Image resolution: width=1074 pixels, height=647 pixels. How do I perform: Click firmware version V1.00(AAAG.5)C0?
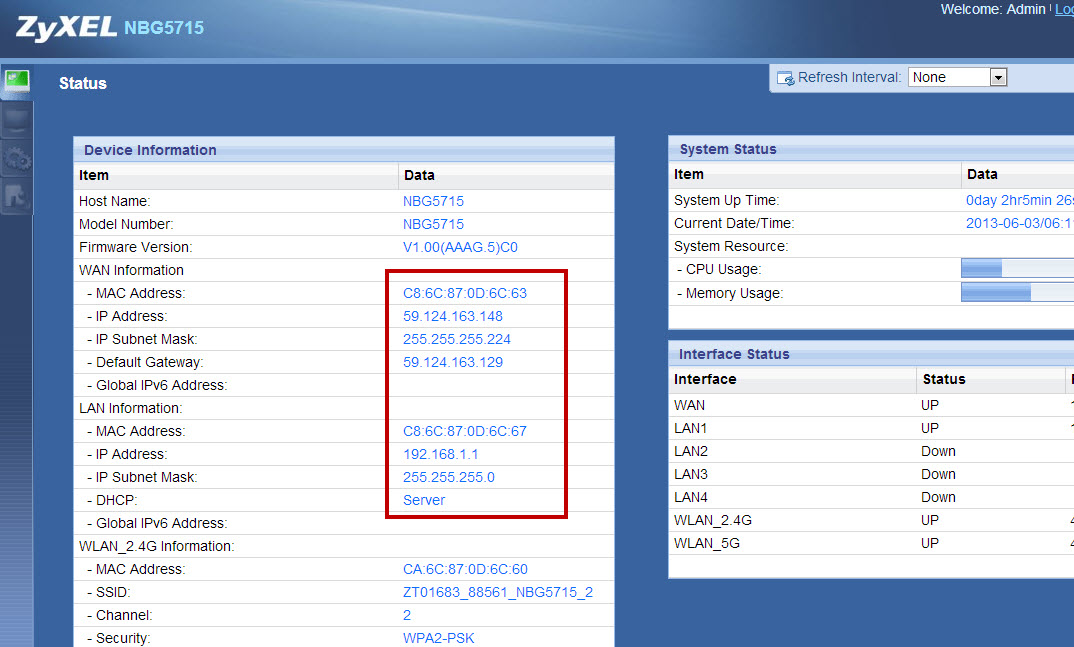(460, 247)
